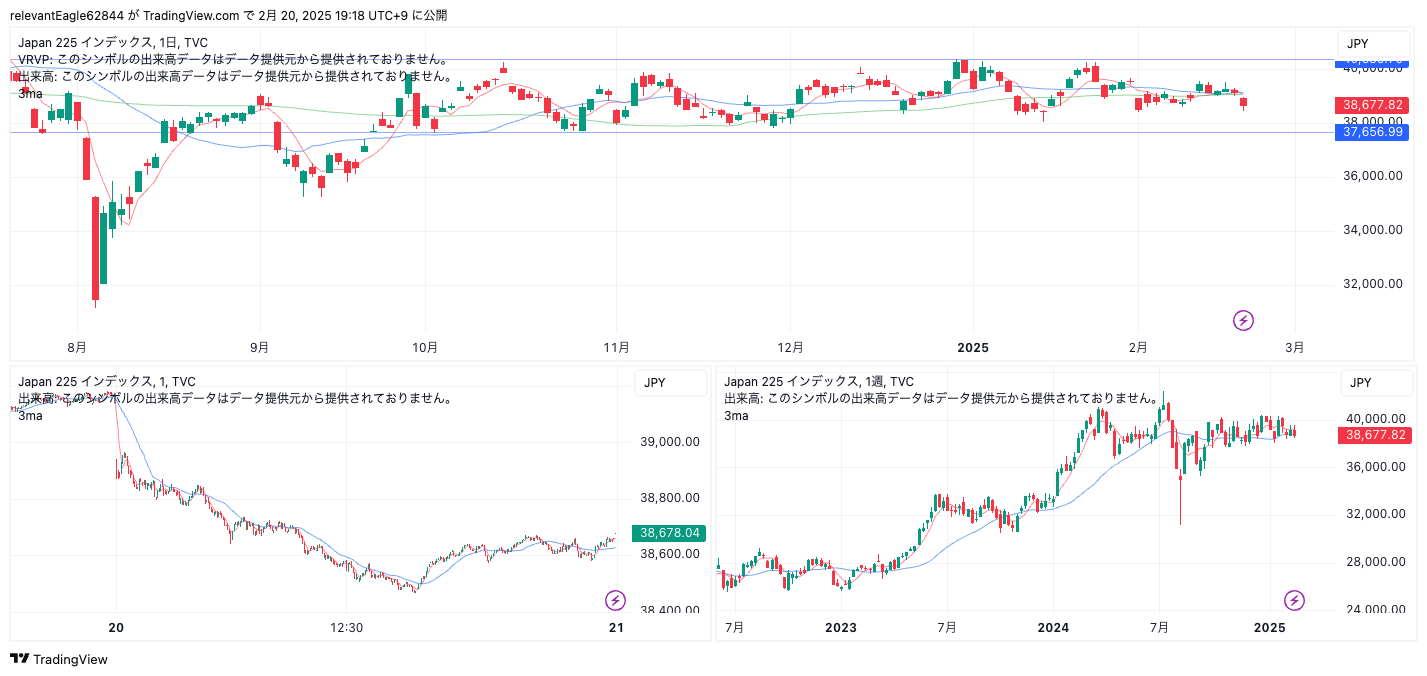The image size is (1427, 676).
Task: Click the 2025 marker on daily time axis
Action: [x=972, y=348]
